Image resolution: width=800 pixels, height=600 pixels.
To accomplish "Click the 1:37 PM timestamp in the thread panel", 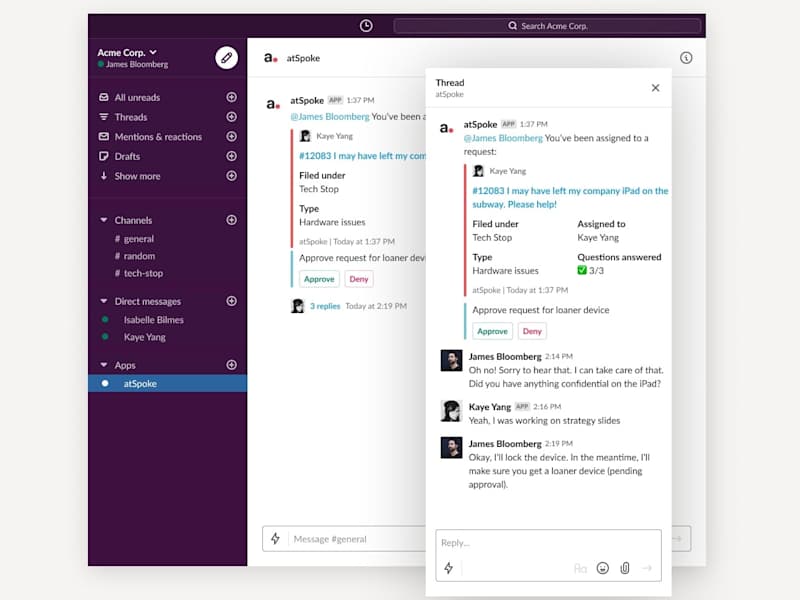I will tap(534, 124).
